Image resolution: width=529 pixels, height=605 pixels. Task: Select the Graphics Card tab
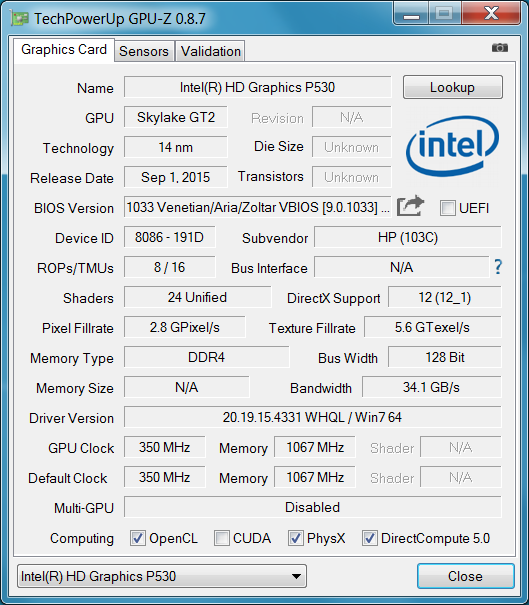(x=64, y=50)
